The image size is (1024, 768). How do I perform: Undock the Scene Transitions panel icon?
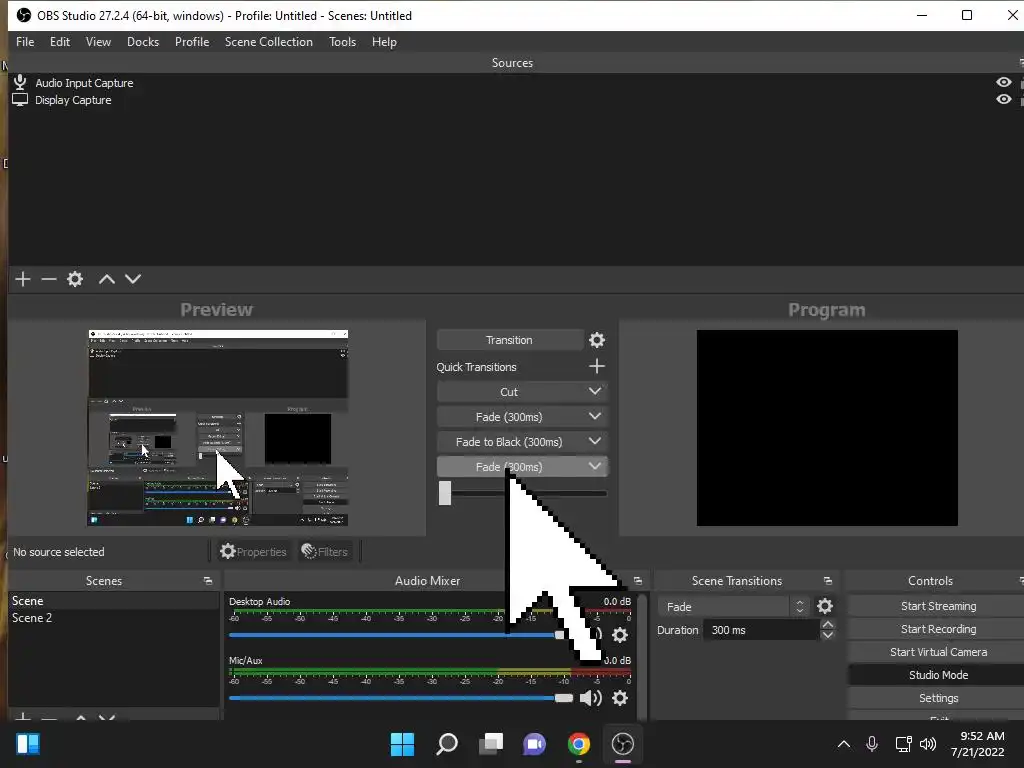coord(827,581)
